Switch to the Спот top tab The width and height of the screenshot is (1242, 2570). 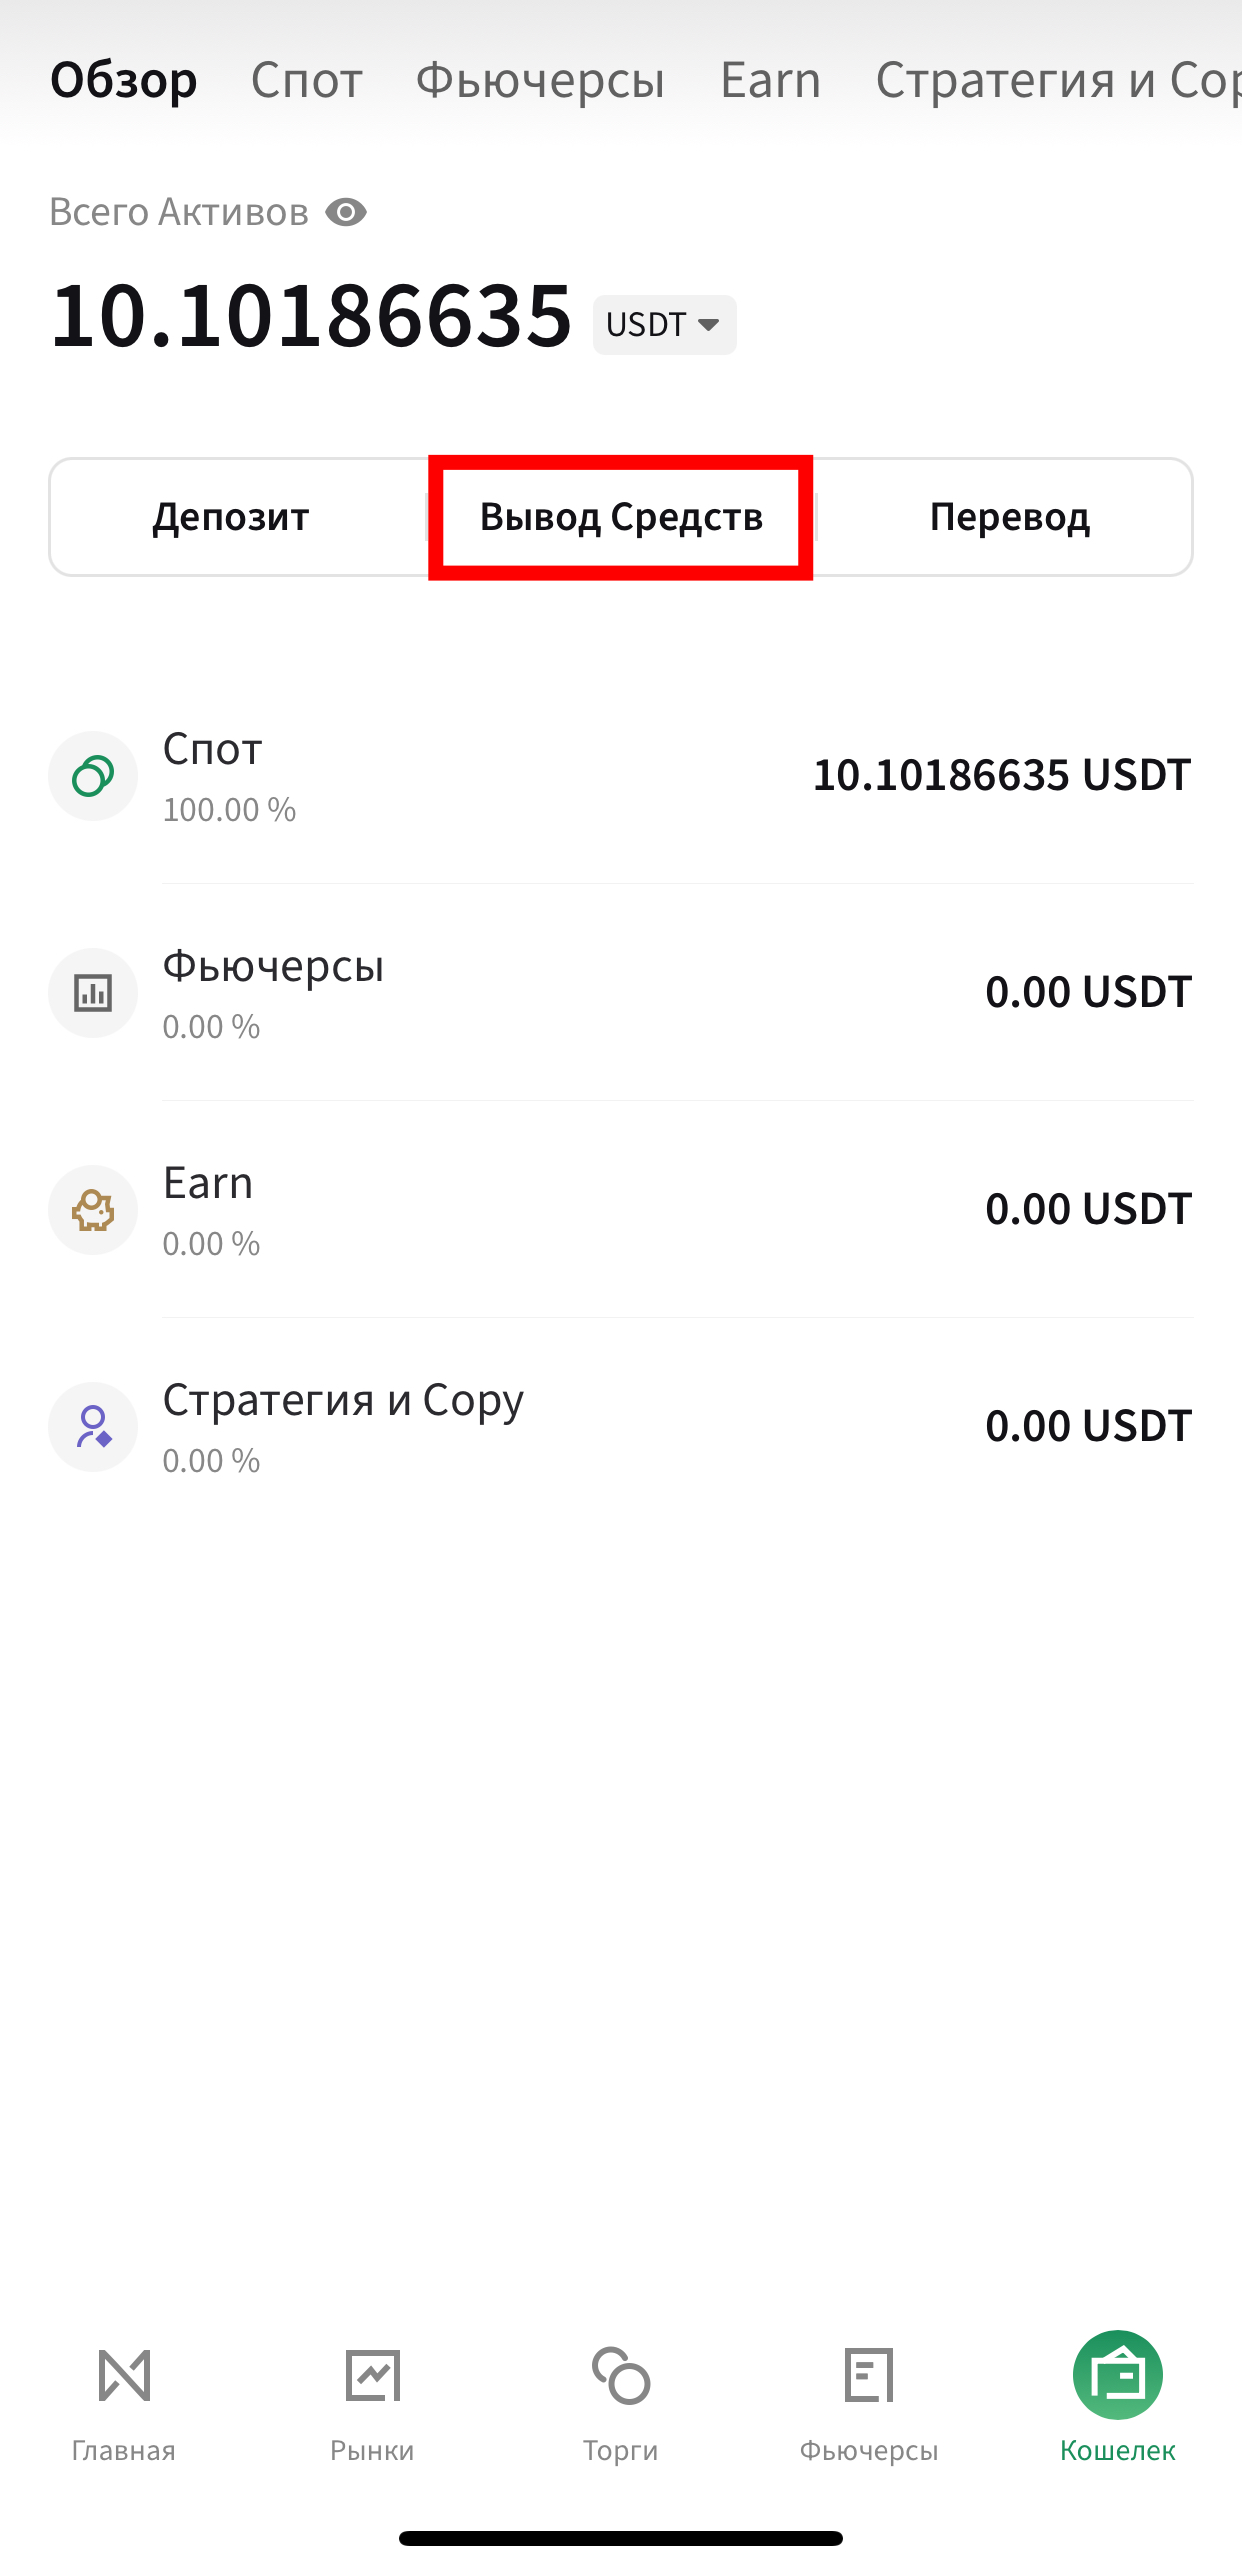click(x=306, y=80)
